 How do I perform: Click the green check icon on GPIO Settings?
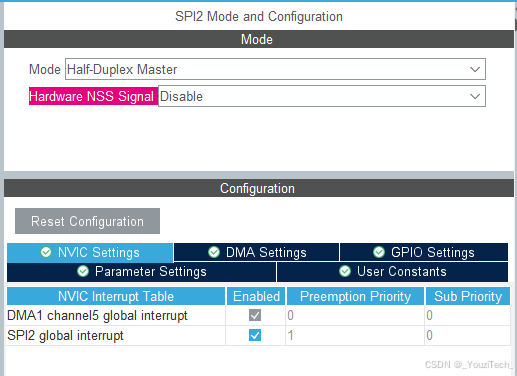pyautogui.click(x=379, y=252)
